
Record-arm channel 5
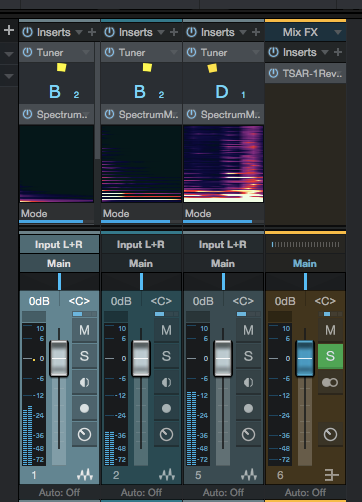pyautogui.click(x=248, y=408)
